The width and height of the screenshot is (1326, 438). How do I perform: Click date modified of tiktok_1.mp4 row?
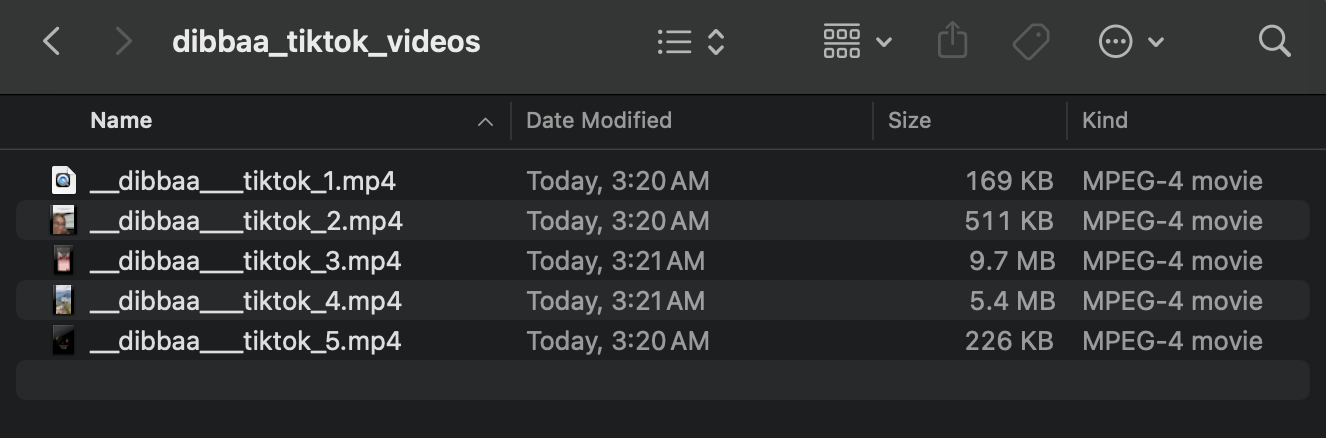pos(618,181)
